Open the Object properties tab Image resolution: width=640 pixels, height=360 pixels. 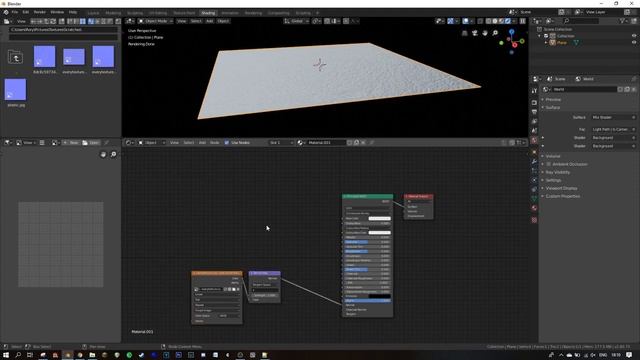click(x=534, y=152)
